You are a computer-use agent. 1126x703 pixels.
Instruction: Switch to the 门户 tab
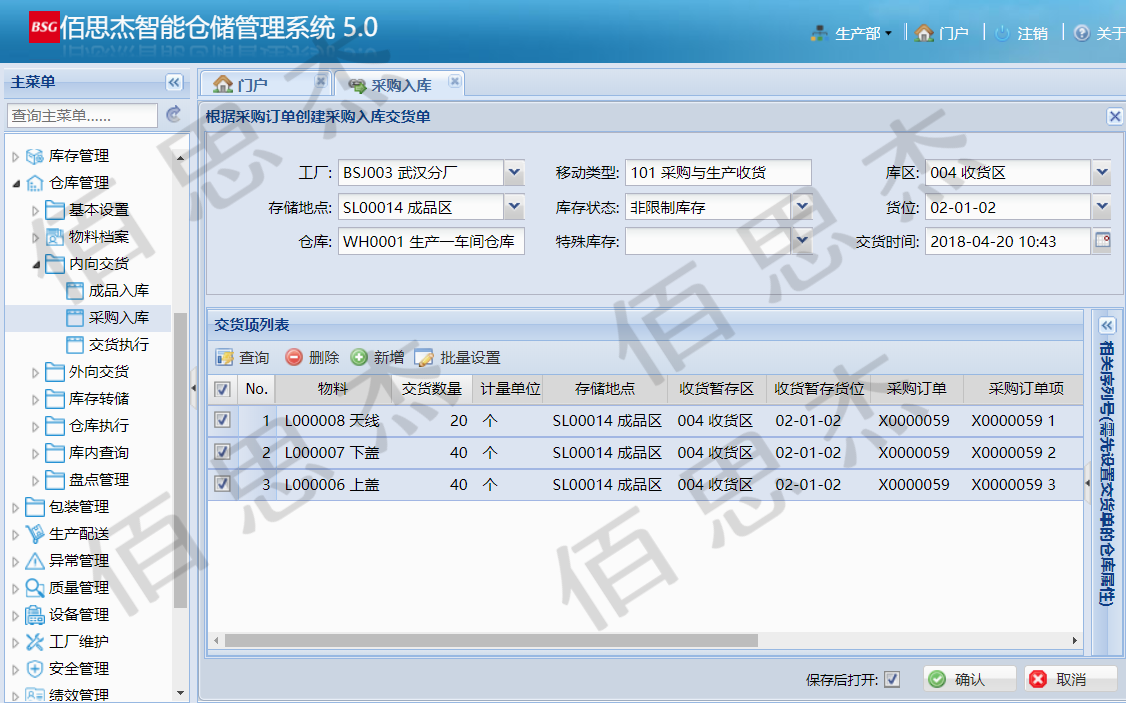tap(264, 84)
